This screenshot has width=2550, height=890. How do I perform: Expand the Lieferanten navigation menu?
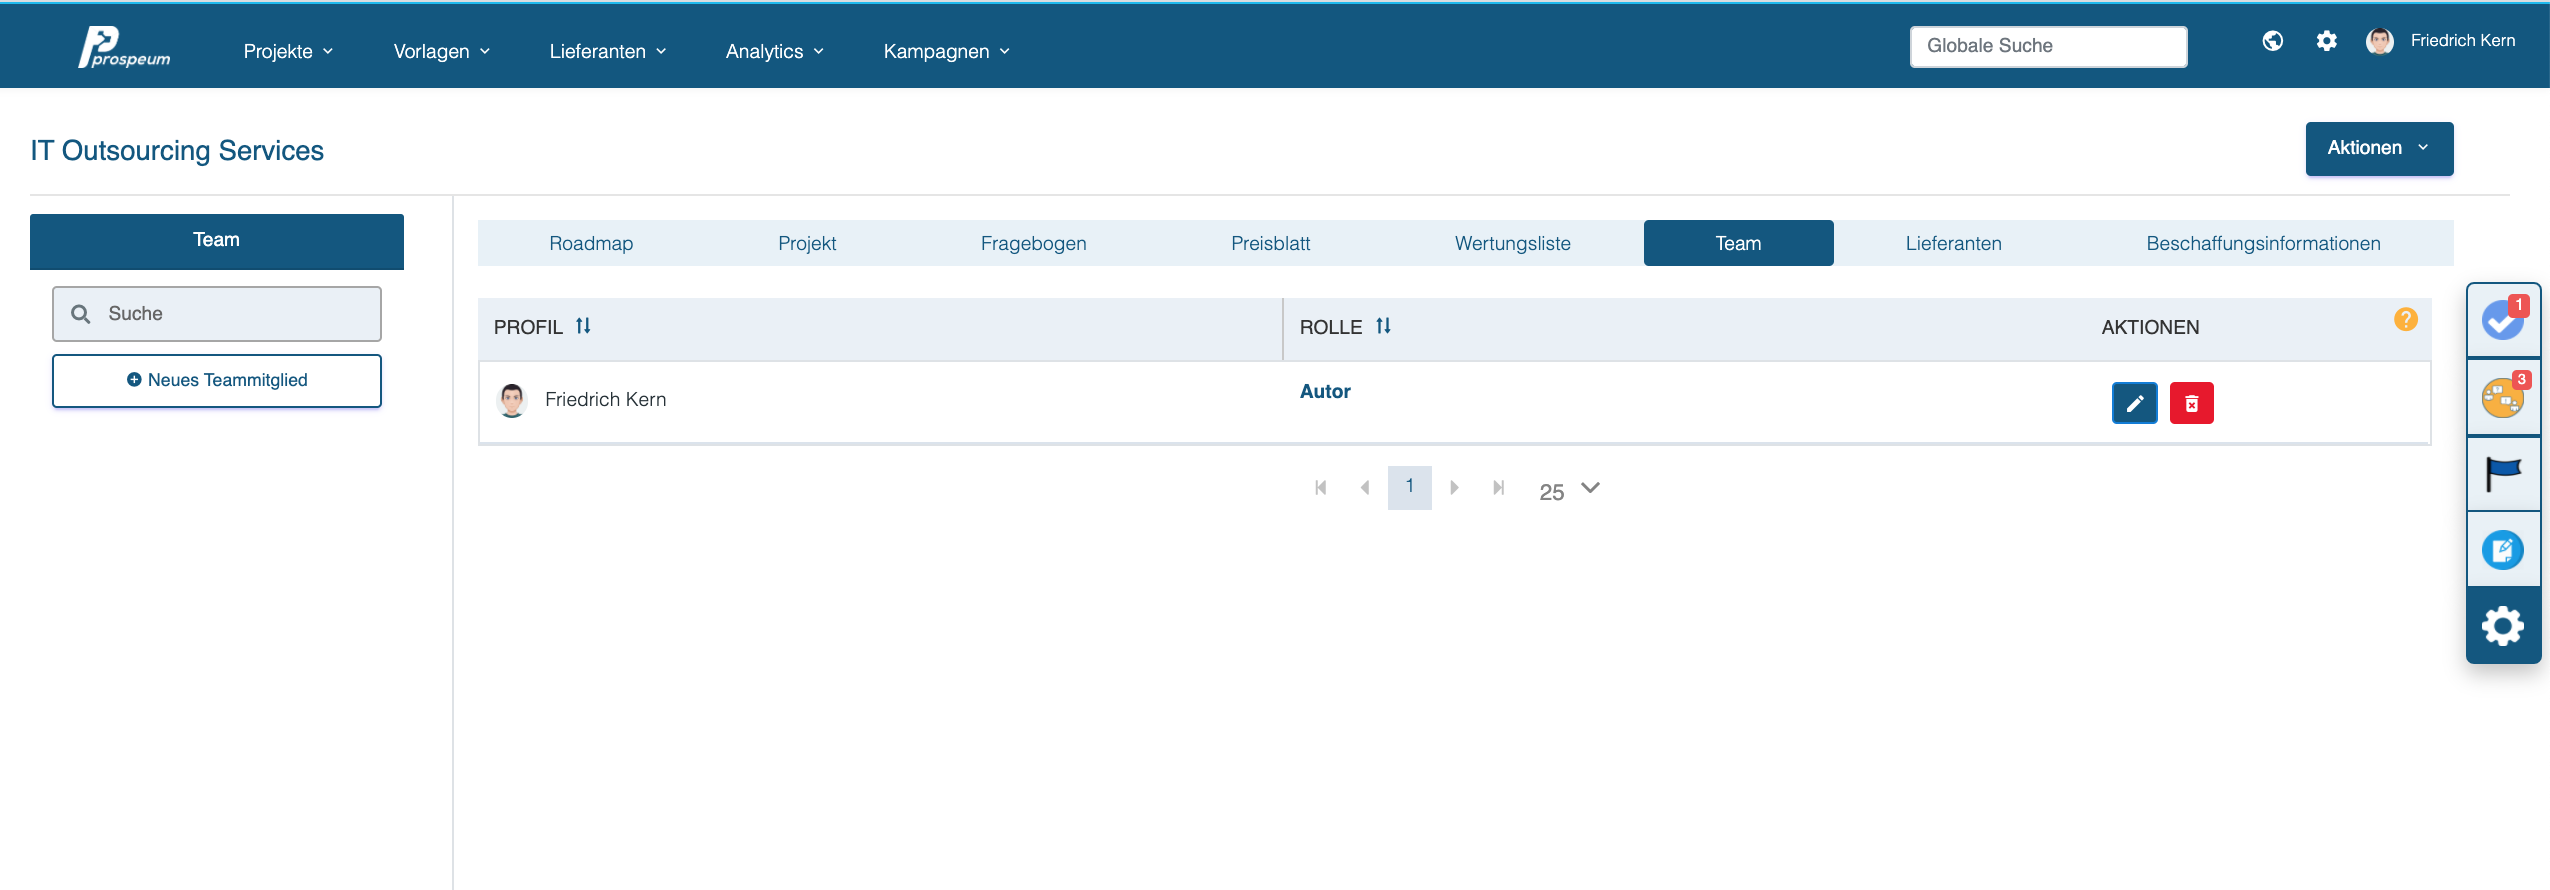coord(607,51)
